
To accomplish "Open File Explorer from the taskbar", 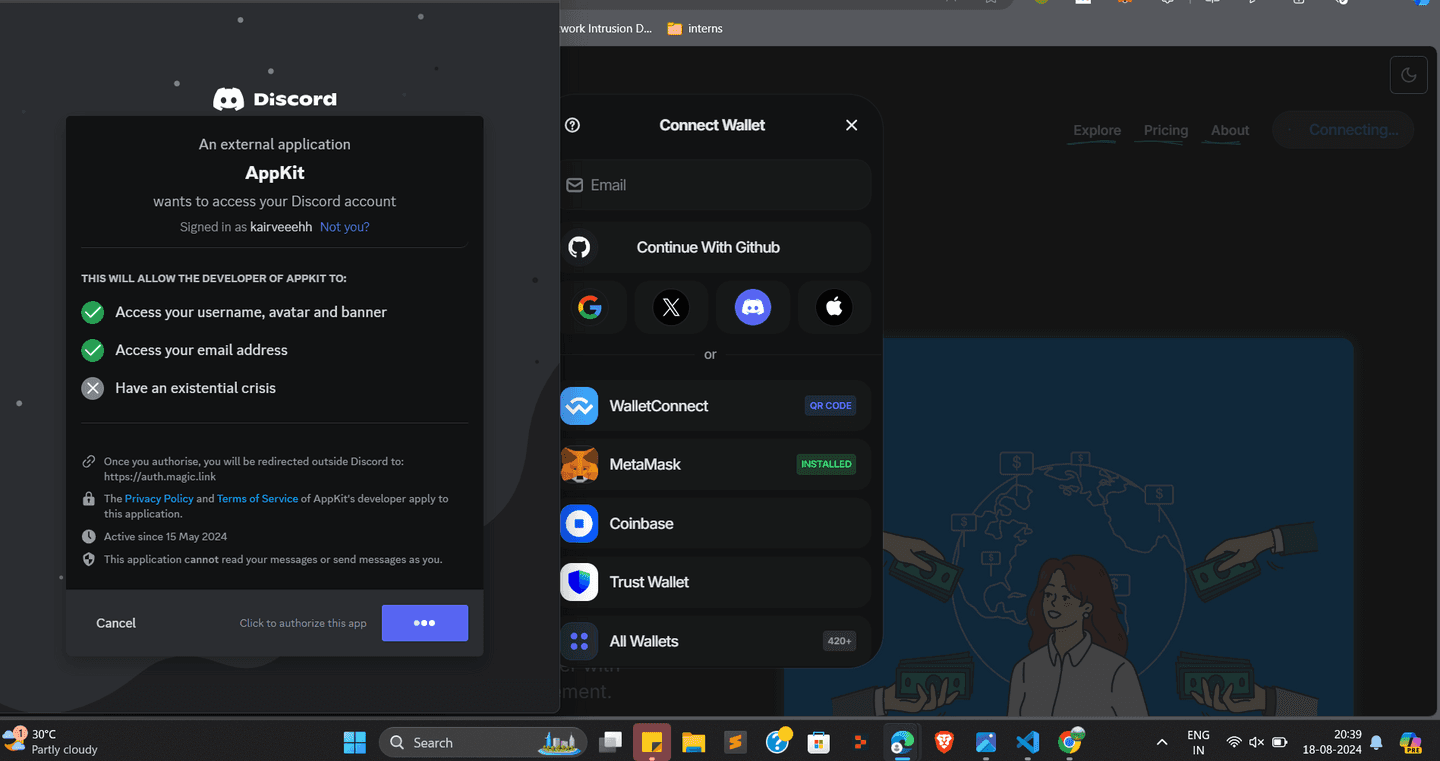I will tap(694, 742).
